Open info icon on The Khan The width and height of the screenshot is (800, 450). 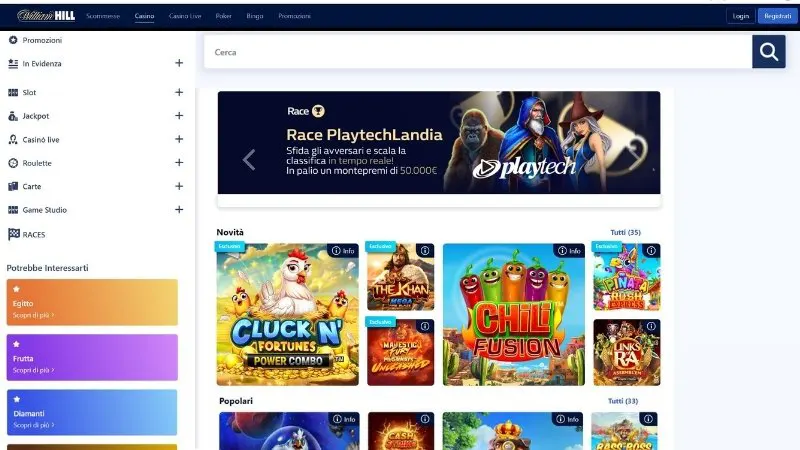tap(424, 250)
